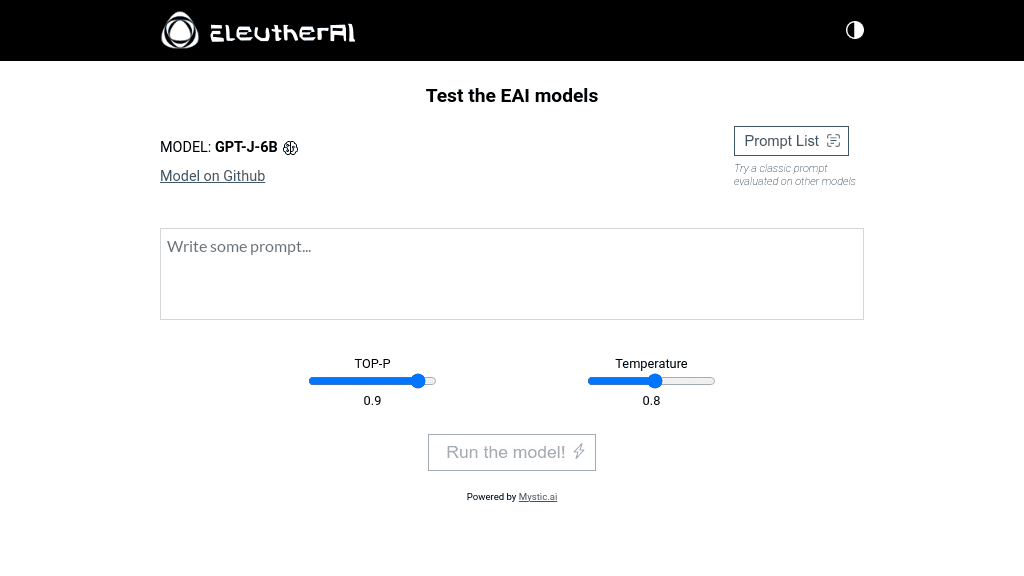Visit the Mystic.ai link
This screenshot has height=576, width=1024.
pos(537,497)
